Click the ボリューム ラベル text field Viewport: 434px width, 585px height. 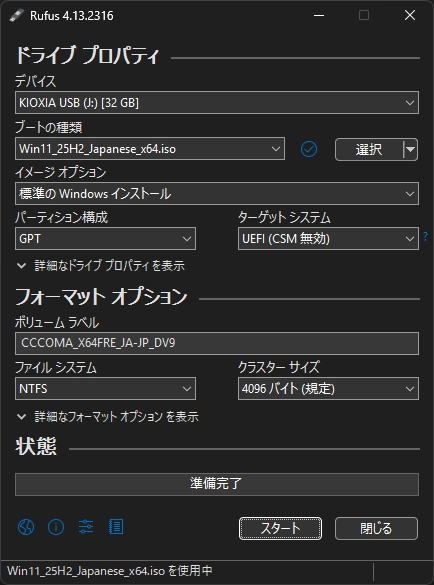[x=217, y=343]
